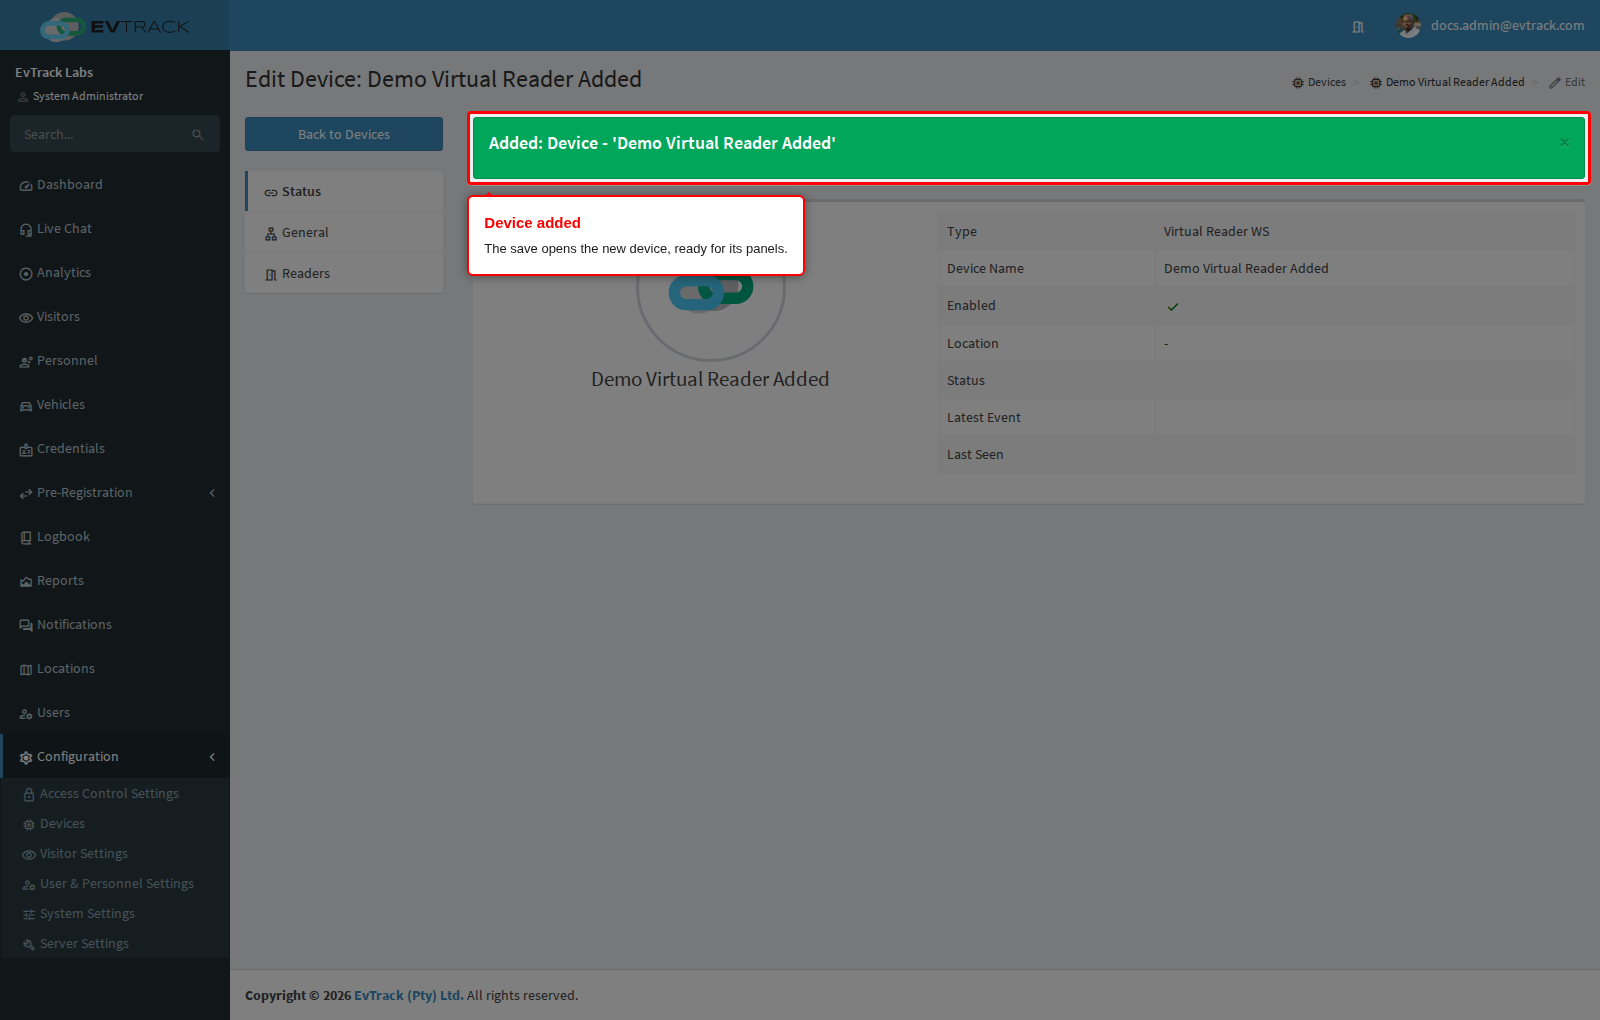The width and height of the screenshot is (1600, 1020).
Task: Click Back to Devices button
Action: click(344, 134)
